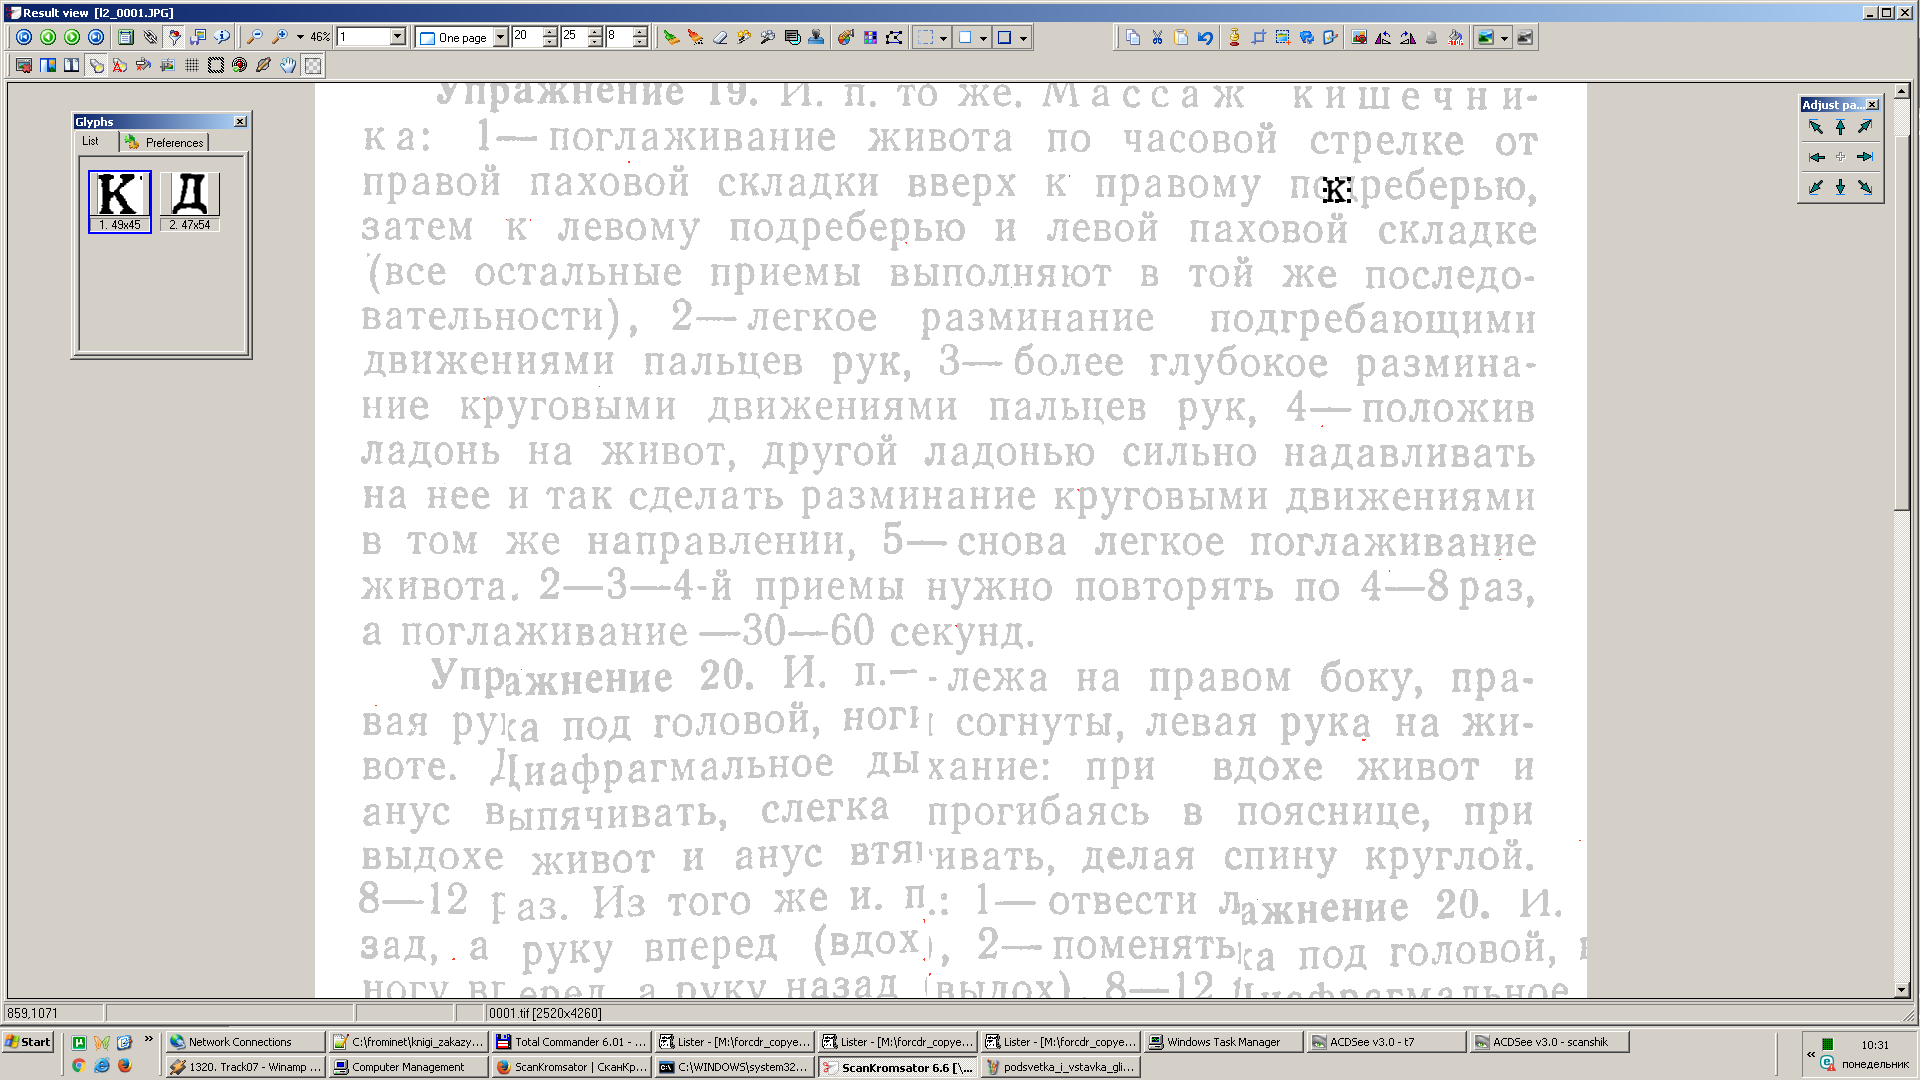Switch to the Preferences tab in Glyphs
Screen dimensions: 1920x1080
point(165,142)
